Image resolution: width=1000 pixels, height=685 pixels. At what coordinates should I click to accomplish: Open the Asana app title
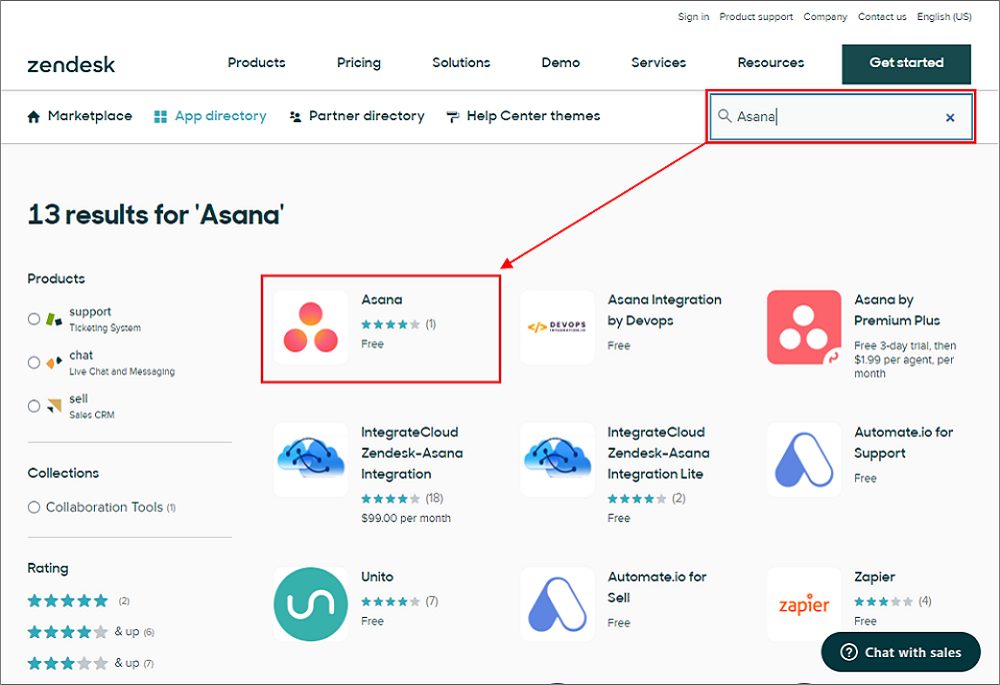coord(381,300)
